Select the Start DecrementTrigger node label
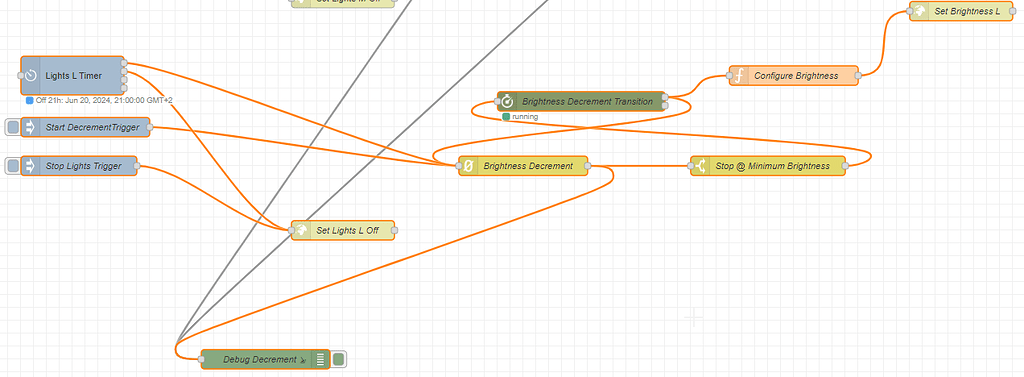 (92, 127)
